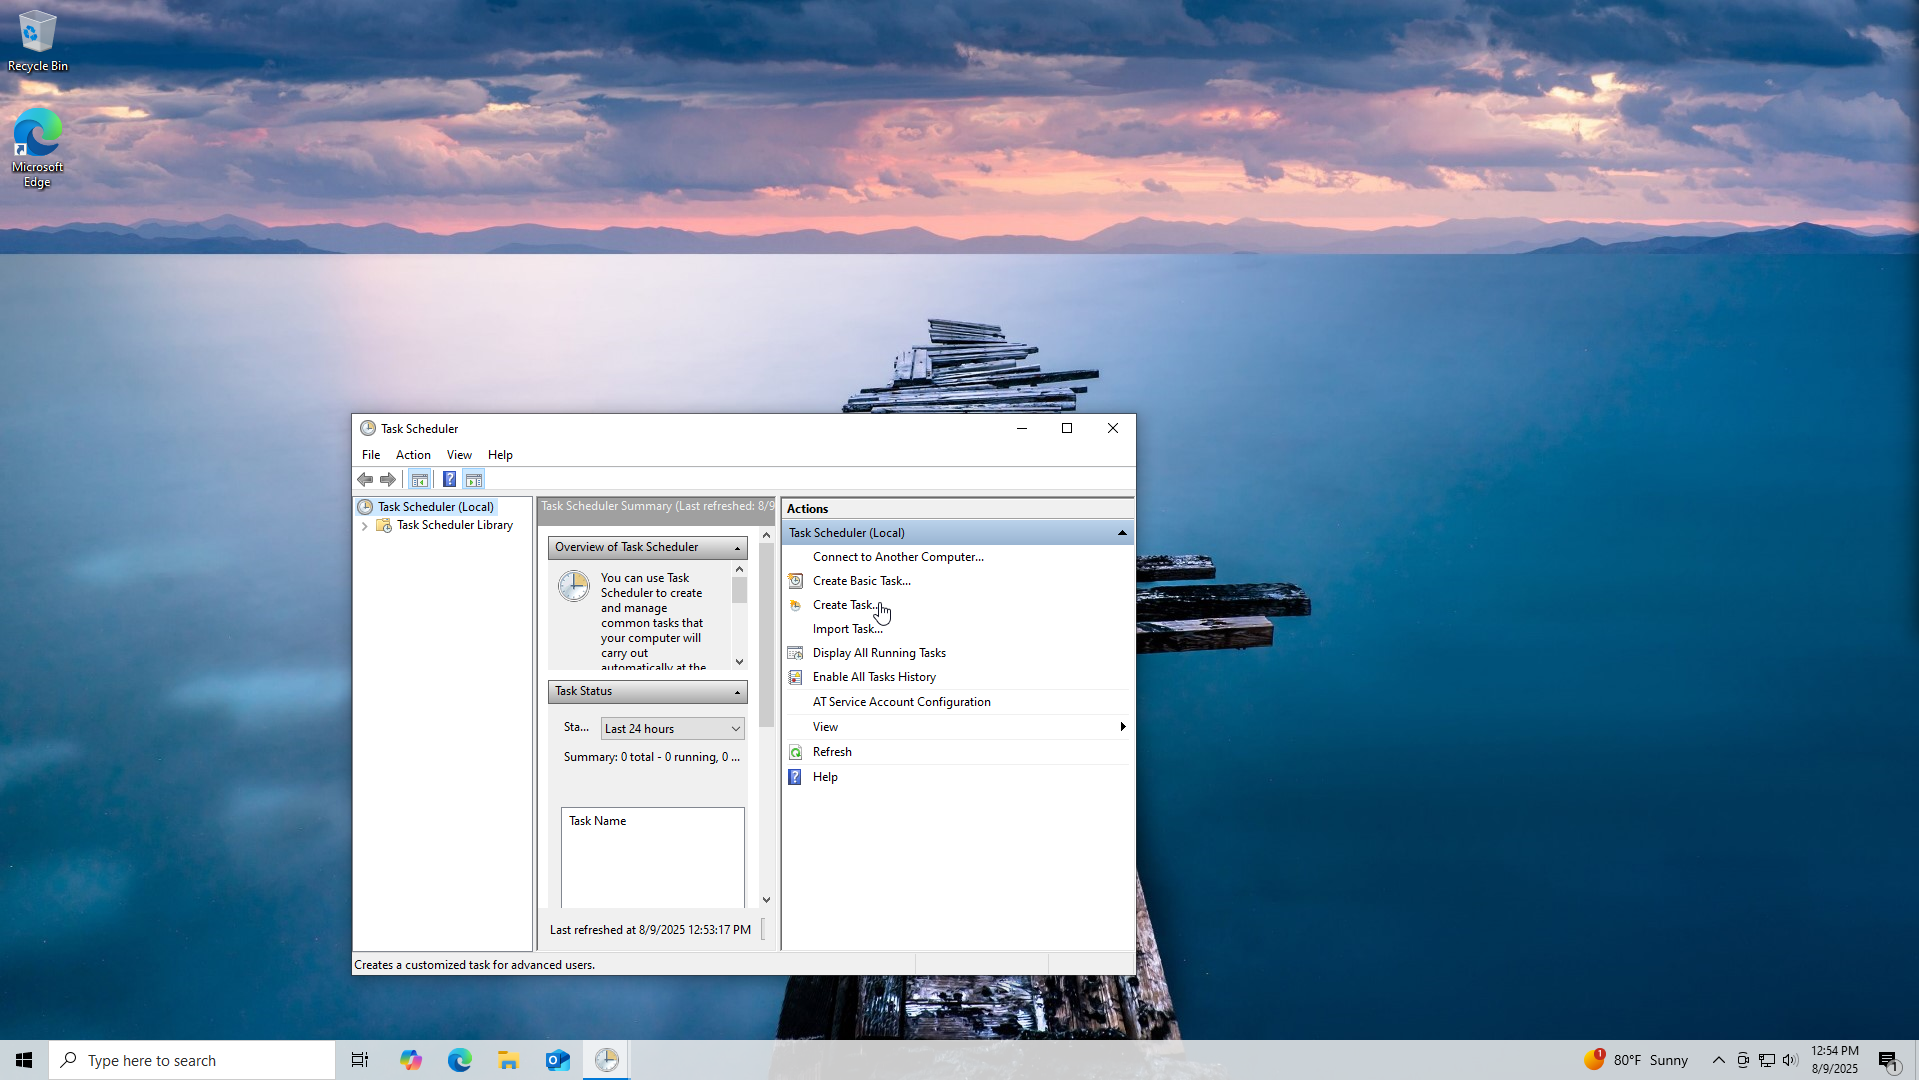Click Create Basic Task action

pos(862,581)
